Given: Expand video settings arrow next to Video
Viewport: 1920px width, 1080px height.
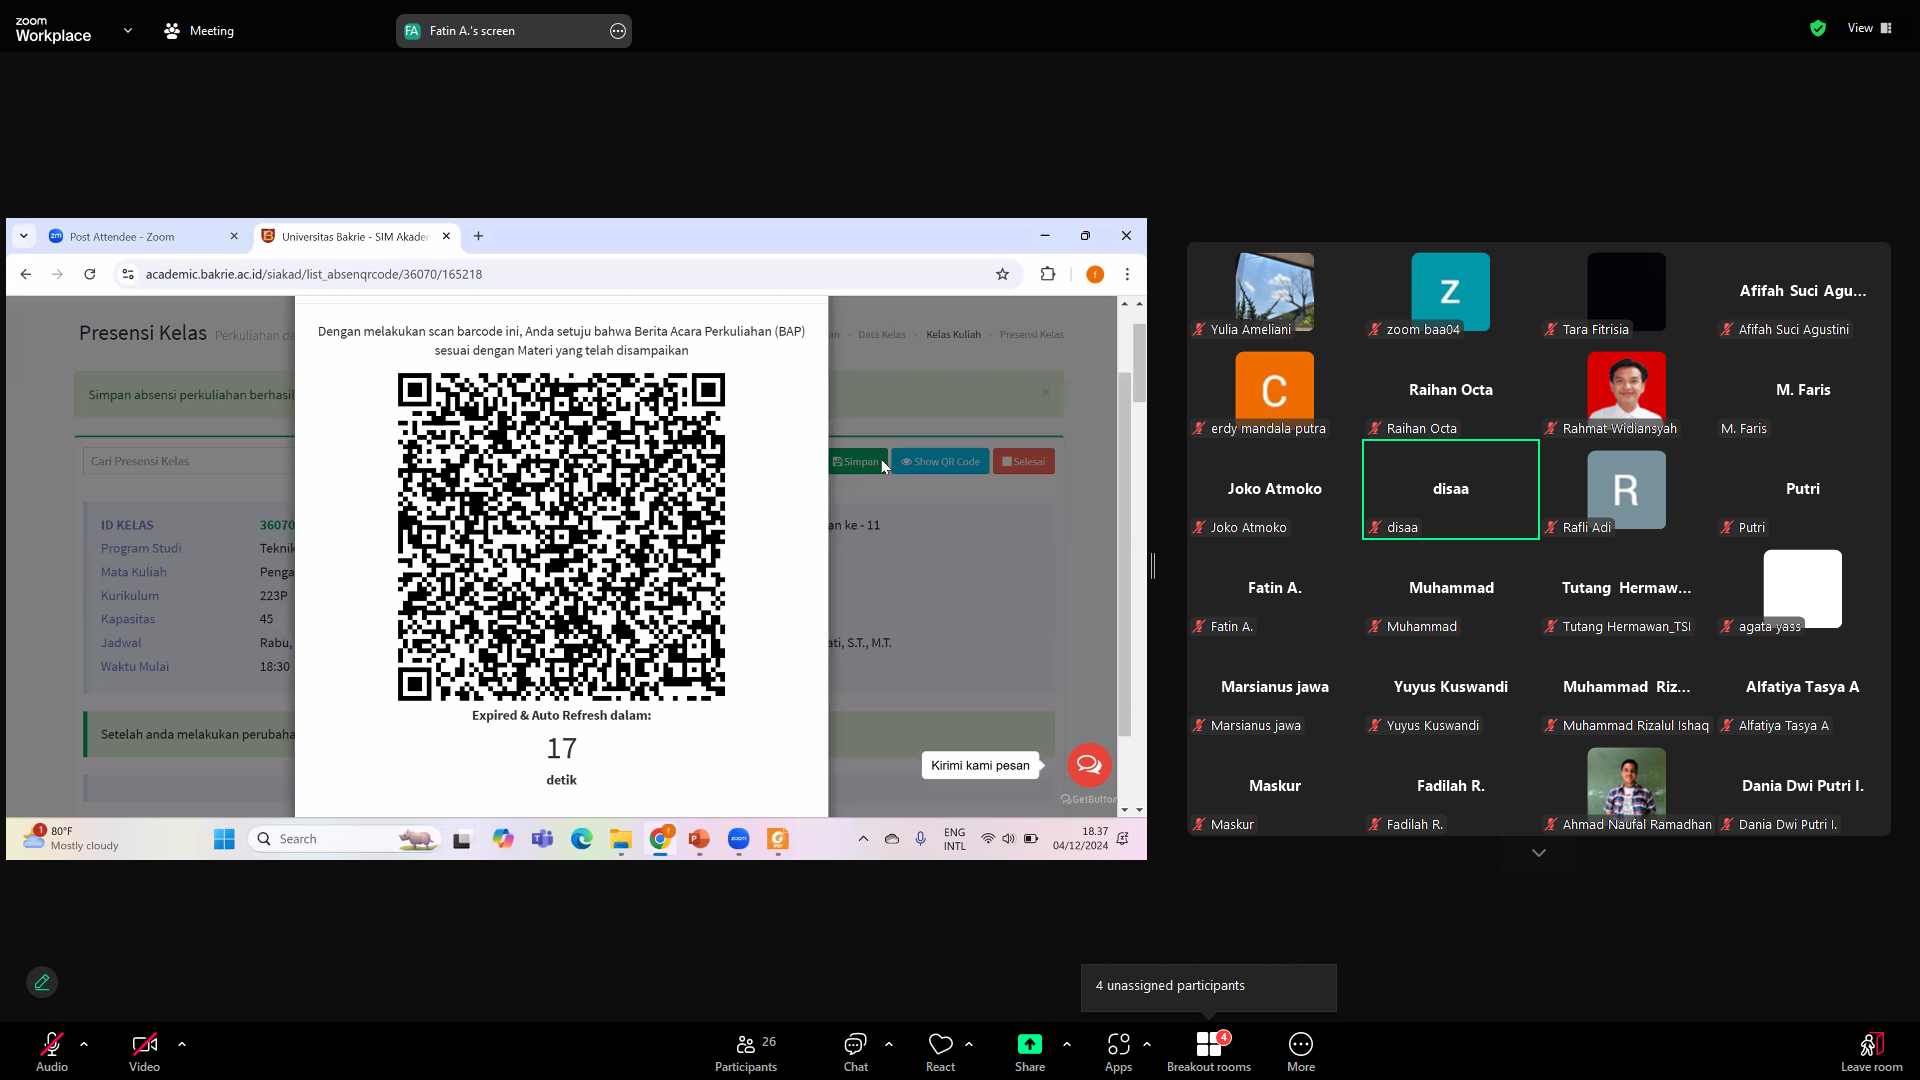Looking at the screenshot, I should click(x=182, y=1044).
